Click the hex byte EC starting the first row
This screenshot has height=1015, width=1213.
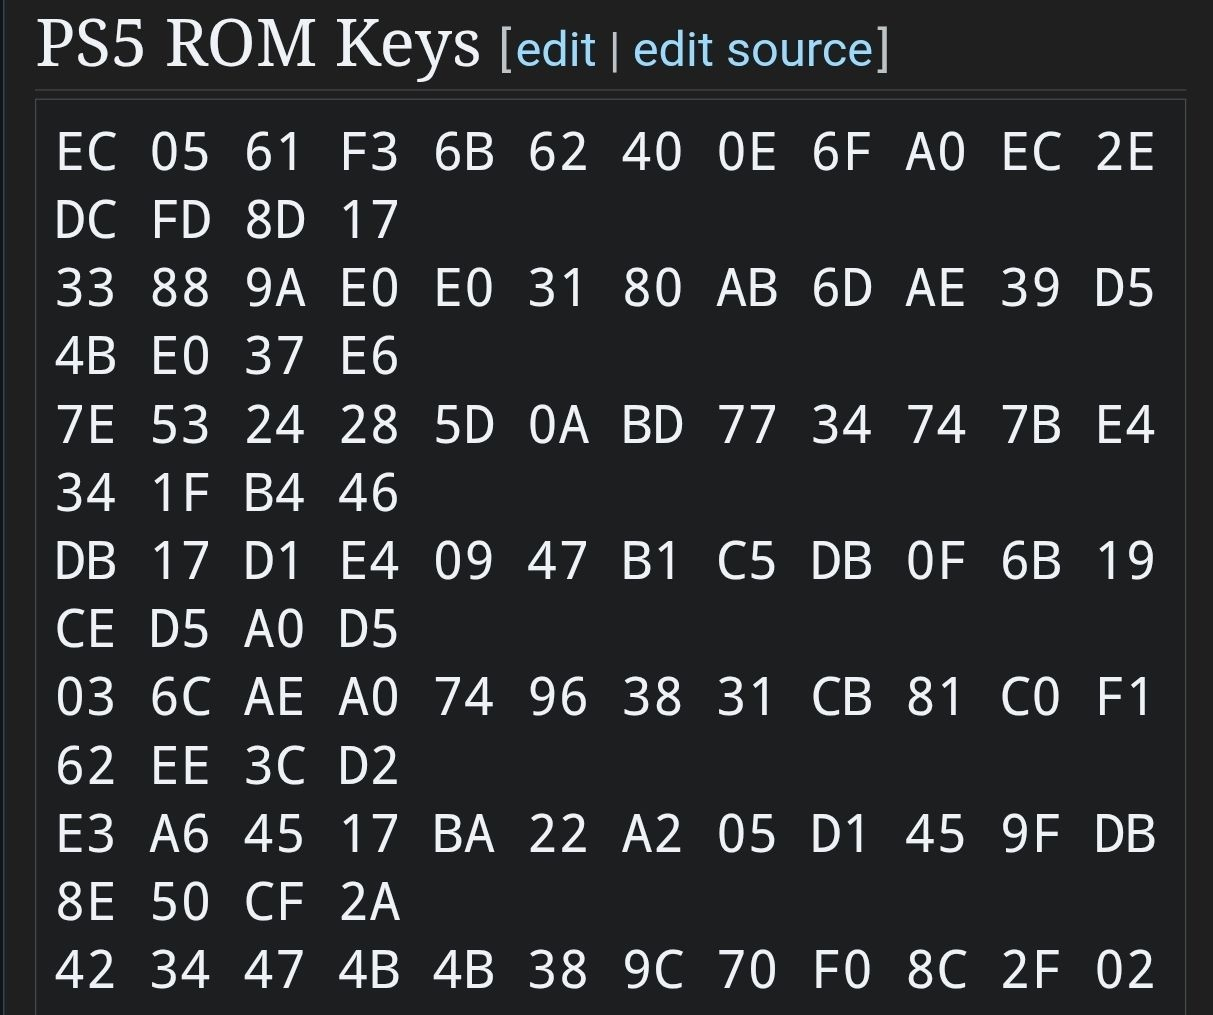pos(85,153)
